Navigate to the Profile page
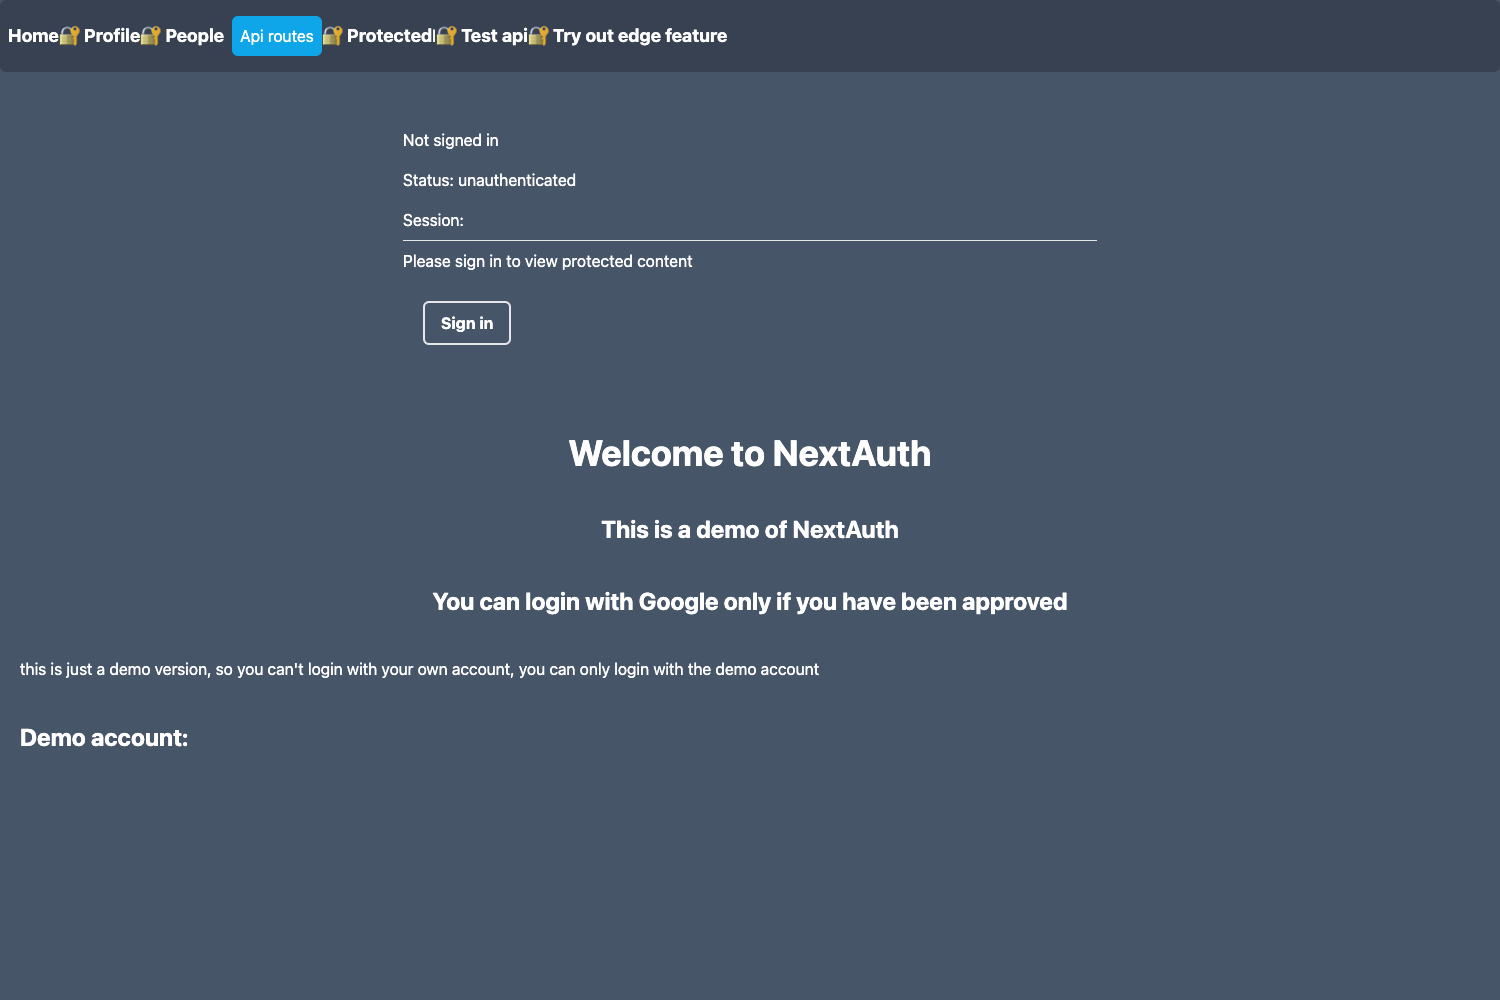This screenshot has height=1000, width=1500. coord(112,35)
